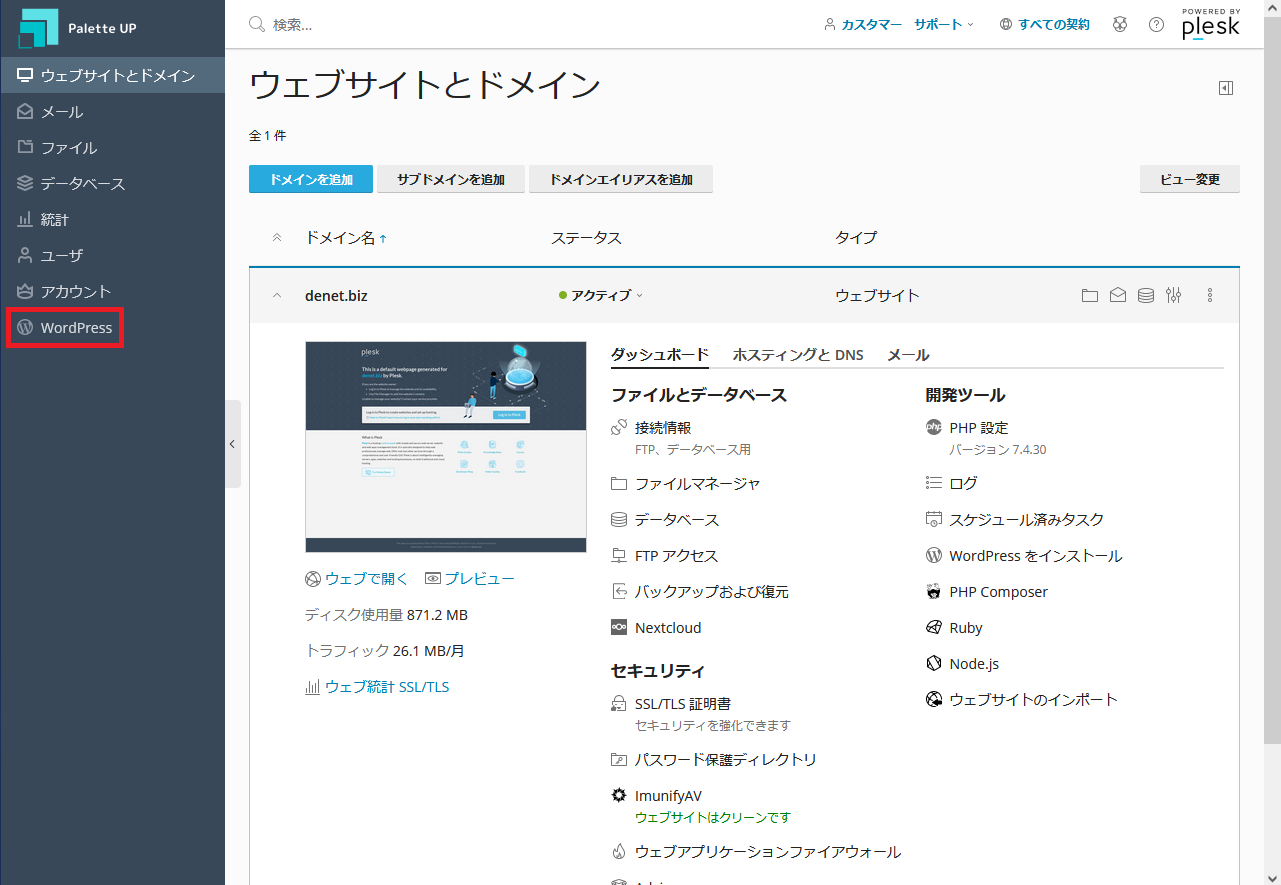Screen dimensions: 1281x885
Task: Collapse the left sidebar handle
Action: [x=232, y=444]
